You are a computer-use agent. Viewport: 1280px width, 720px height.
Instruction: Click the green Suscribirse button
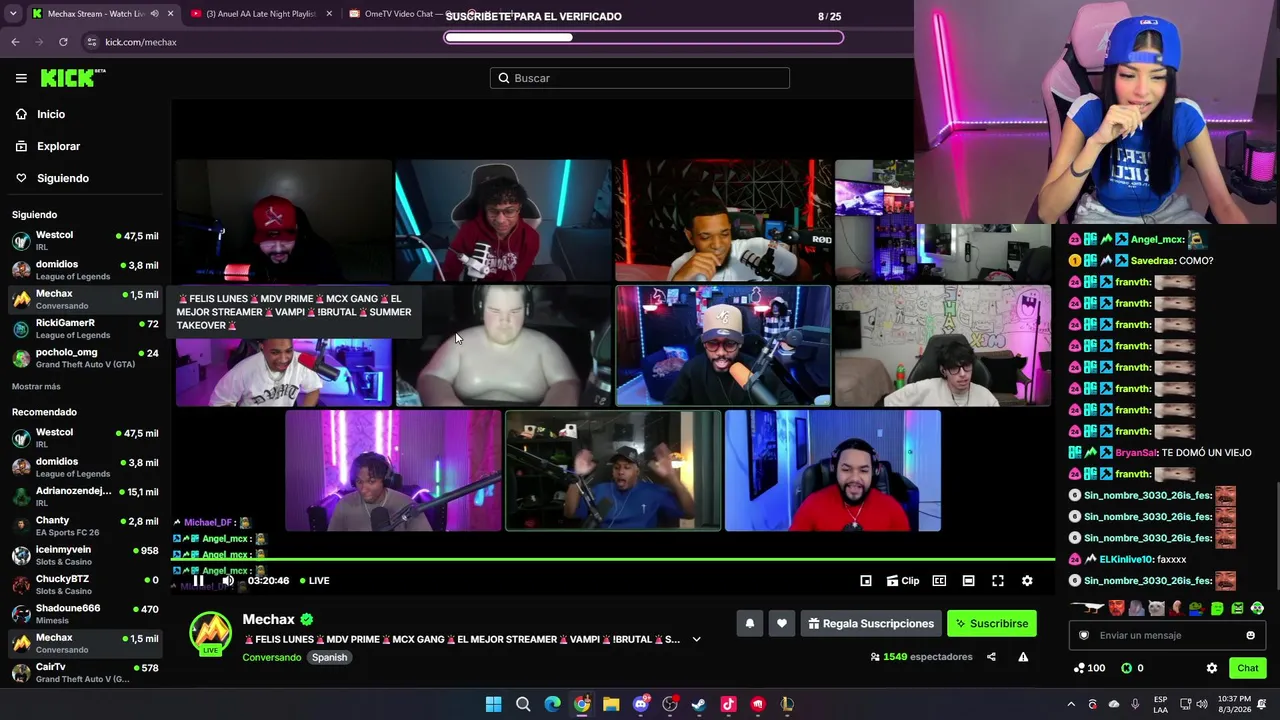pyautogui.click(x=991, y=624)
